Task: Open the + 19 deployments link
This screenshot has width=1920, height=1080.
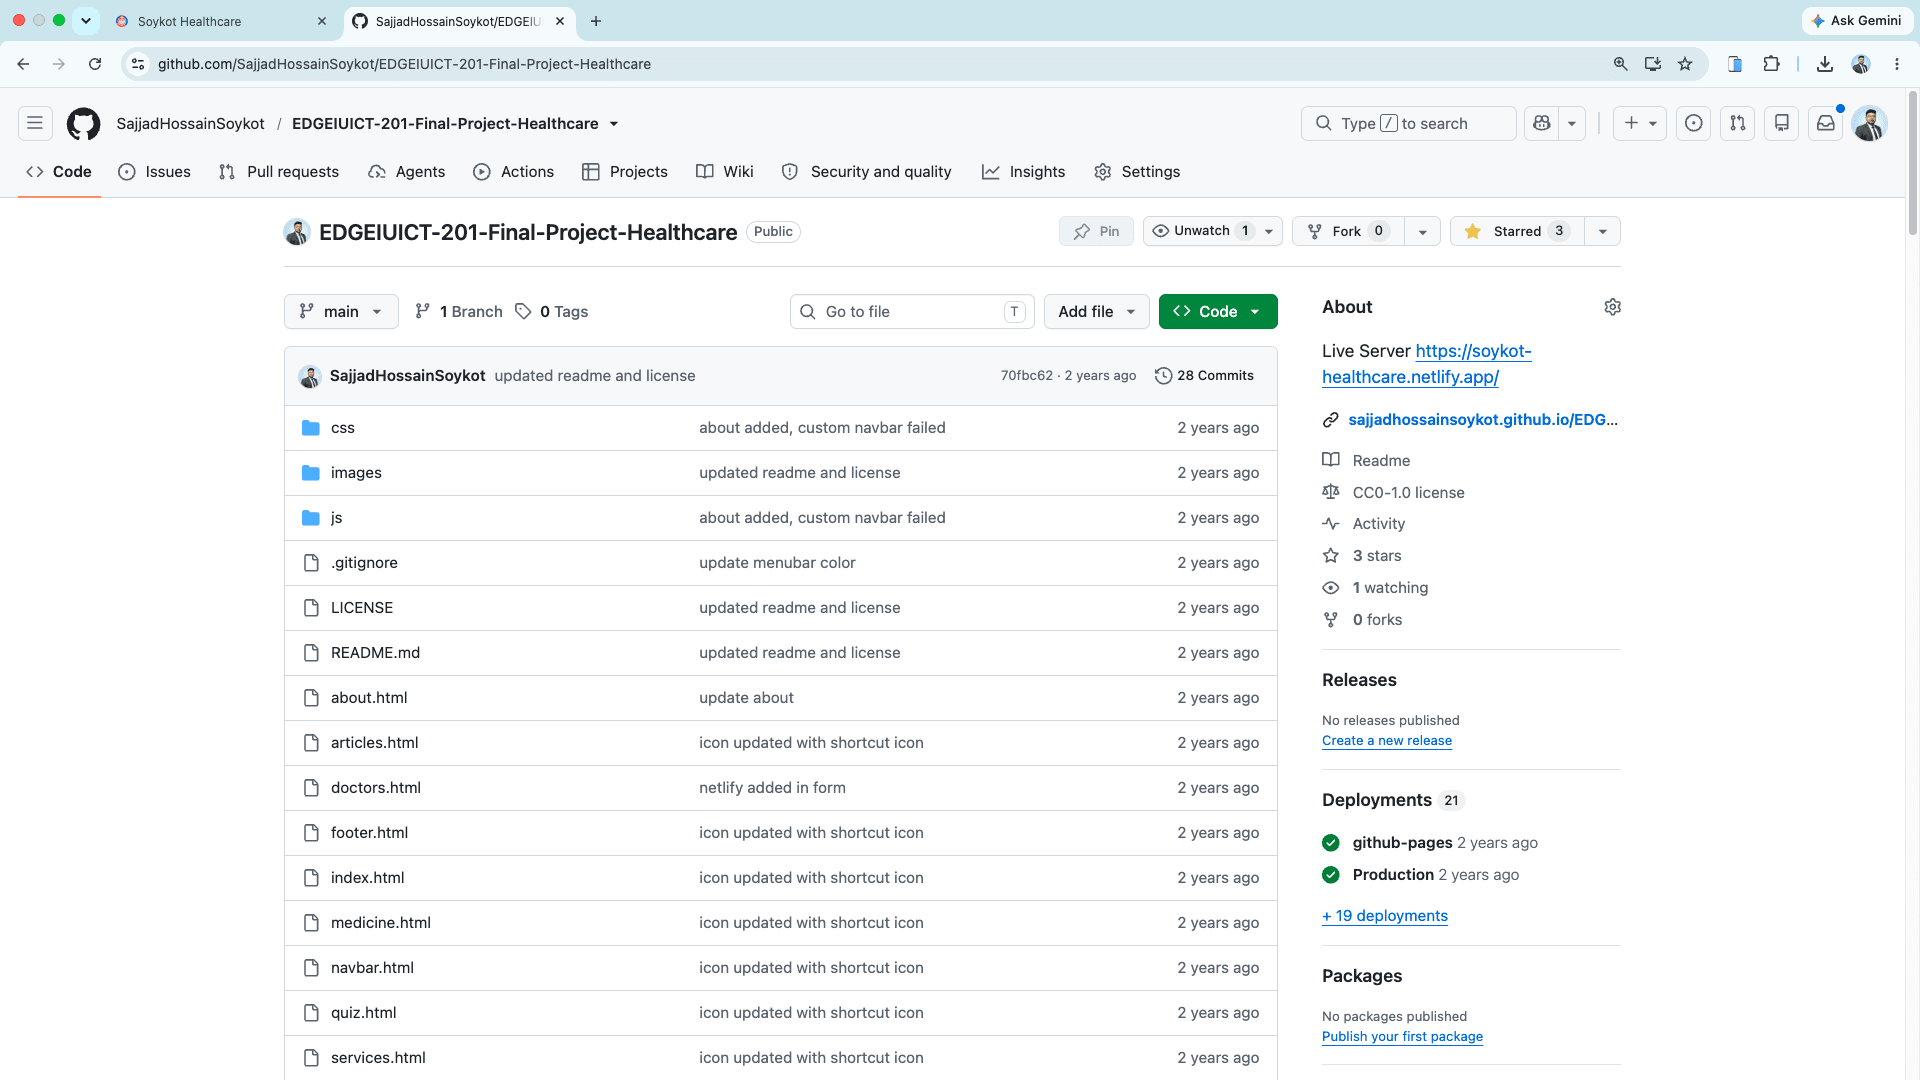Action: pyautogui.click(x=1385, y=916)
